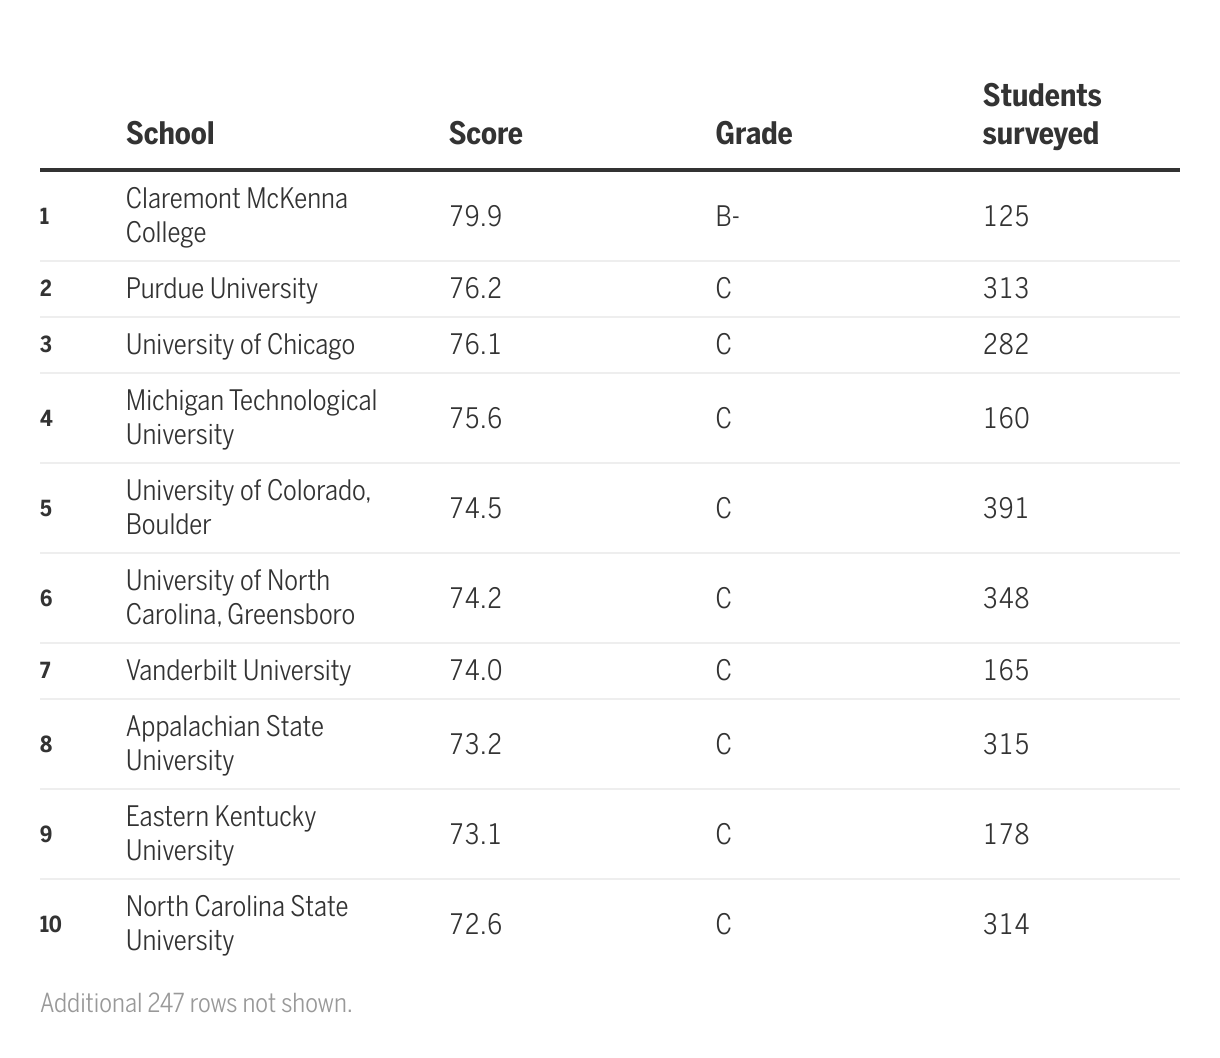
Task: Click Appalachian State University name
Action: click(x=224, y=743)
